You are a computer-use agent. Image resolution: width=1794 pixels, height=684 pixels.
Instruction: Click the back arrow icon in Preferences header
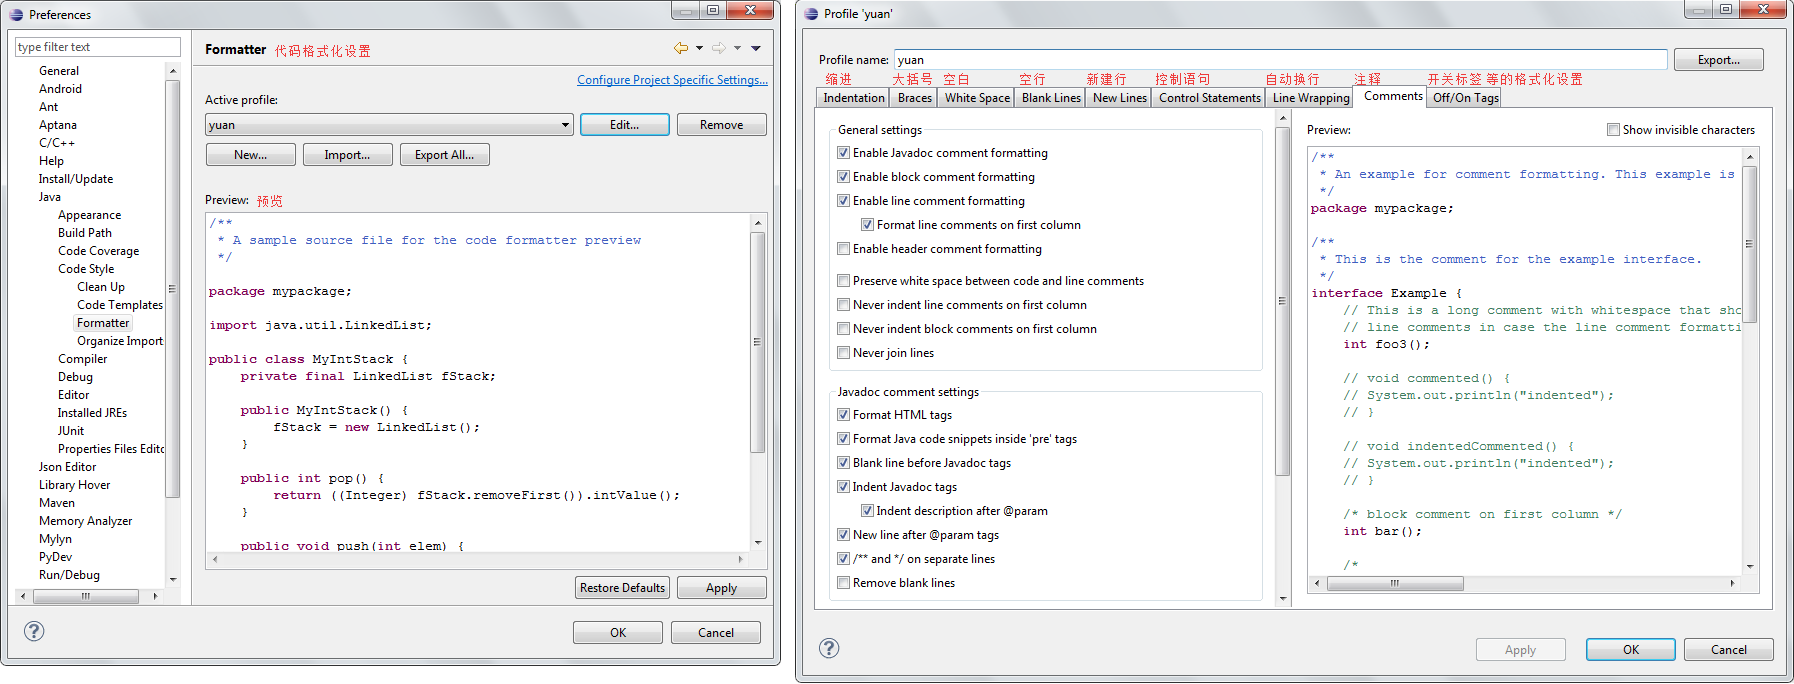[x=681, y=48]
